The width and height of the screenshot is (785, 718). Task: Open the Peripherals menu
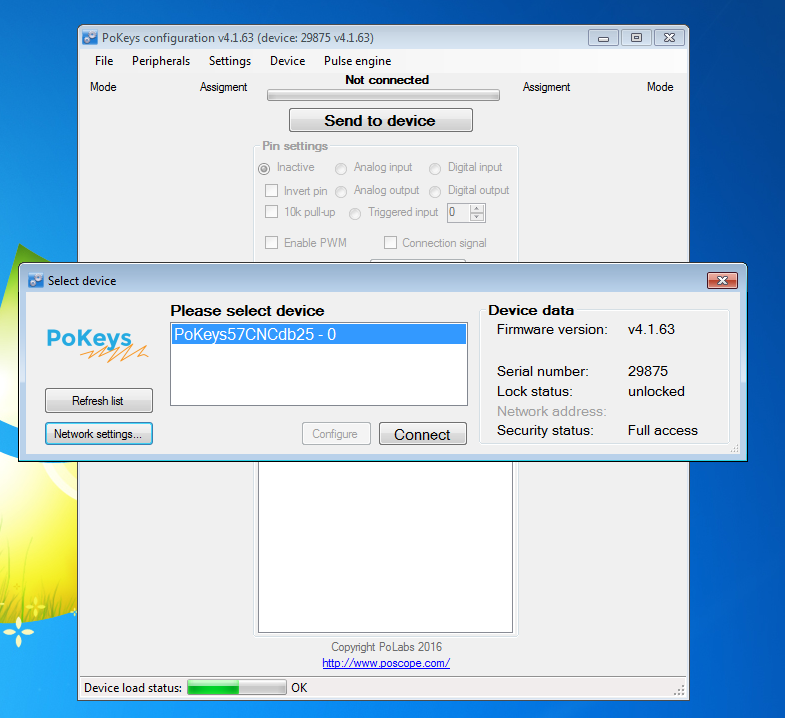click(x=161, y=61)
